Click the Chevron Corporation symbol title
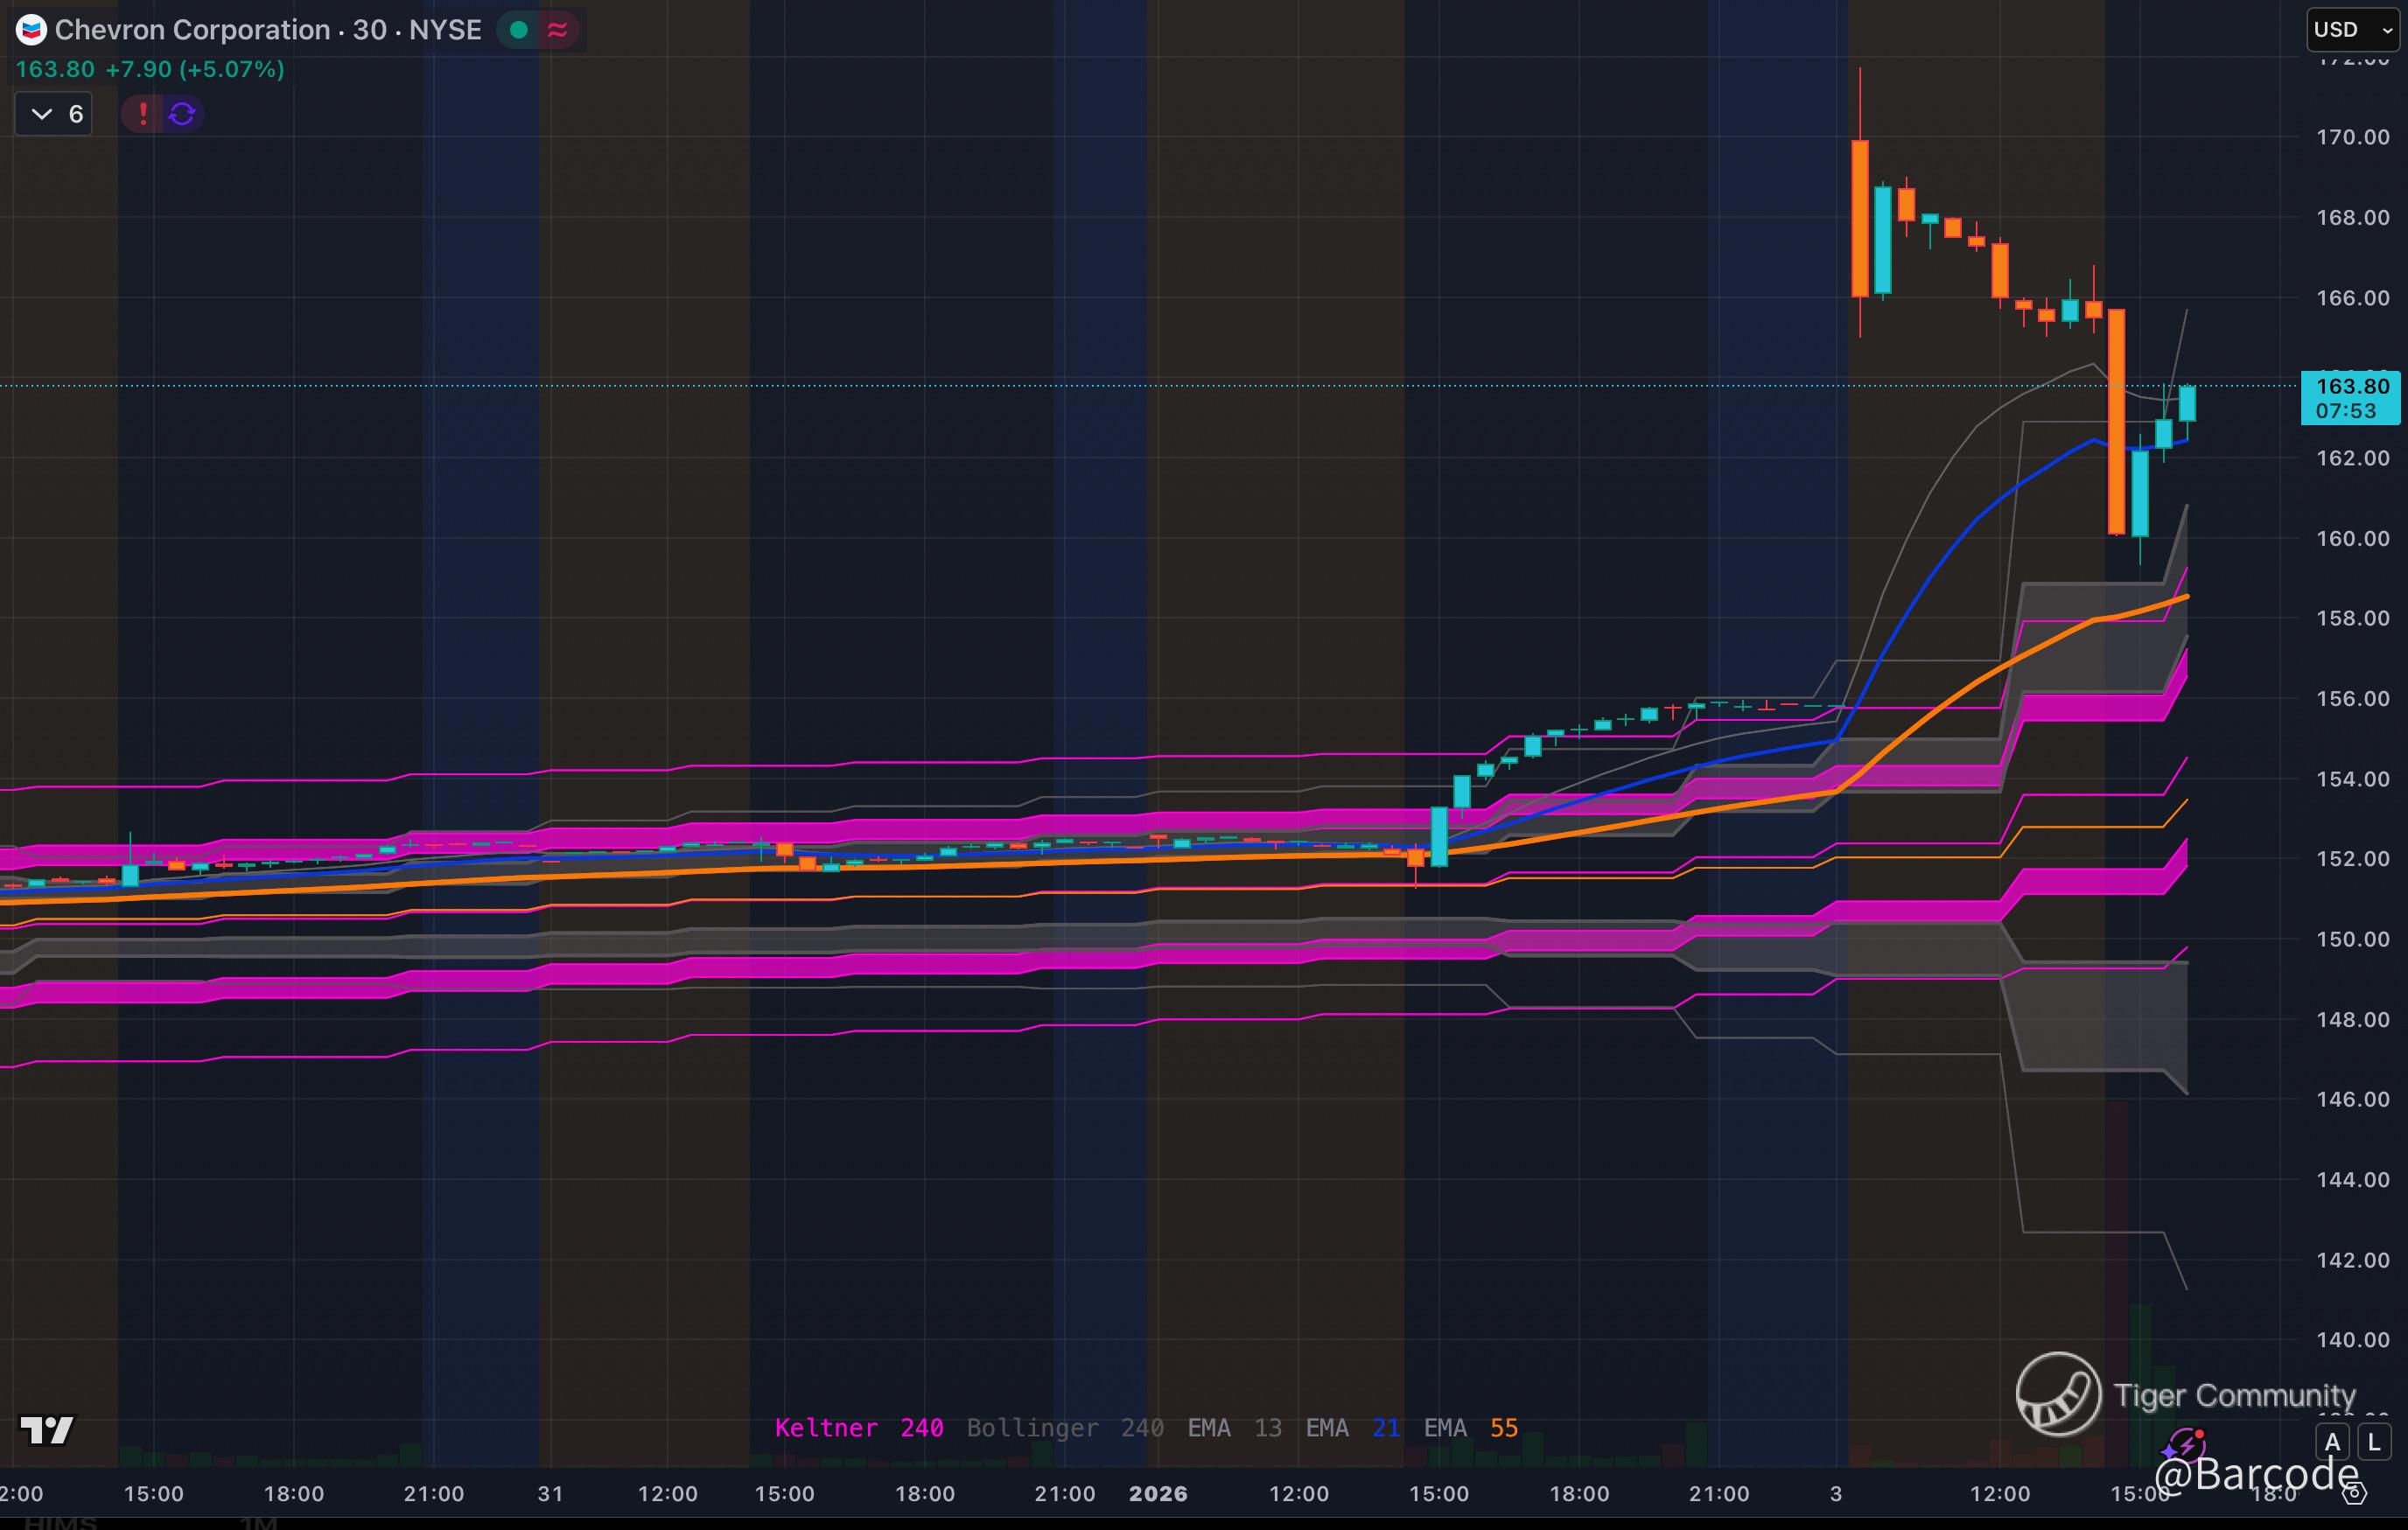 192,30
